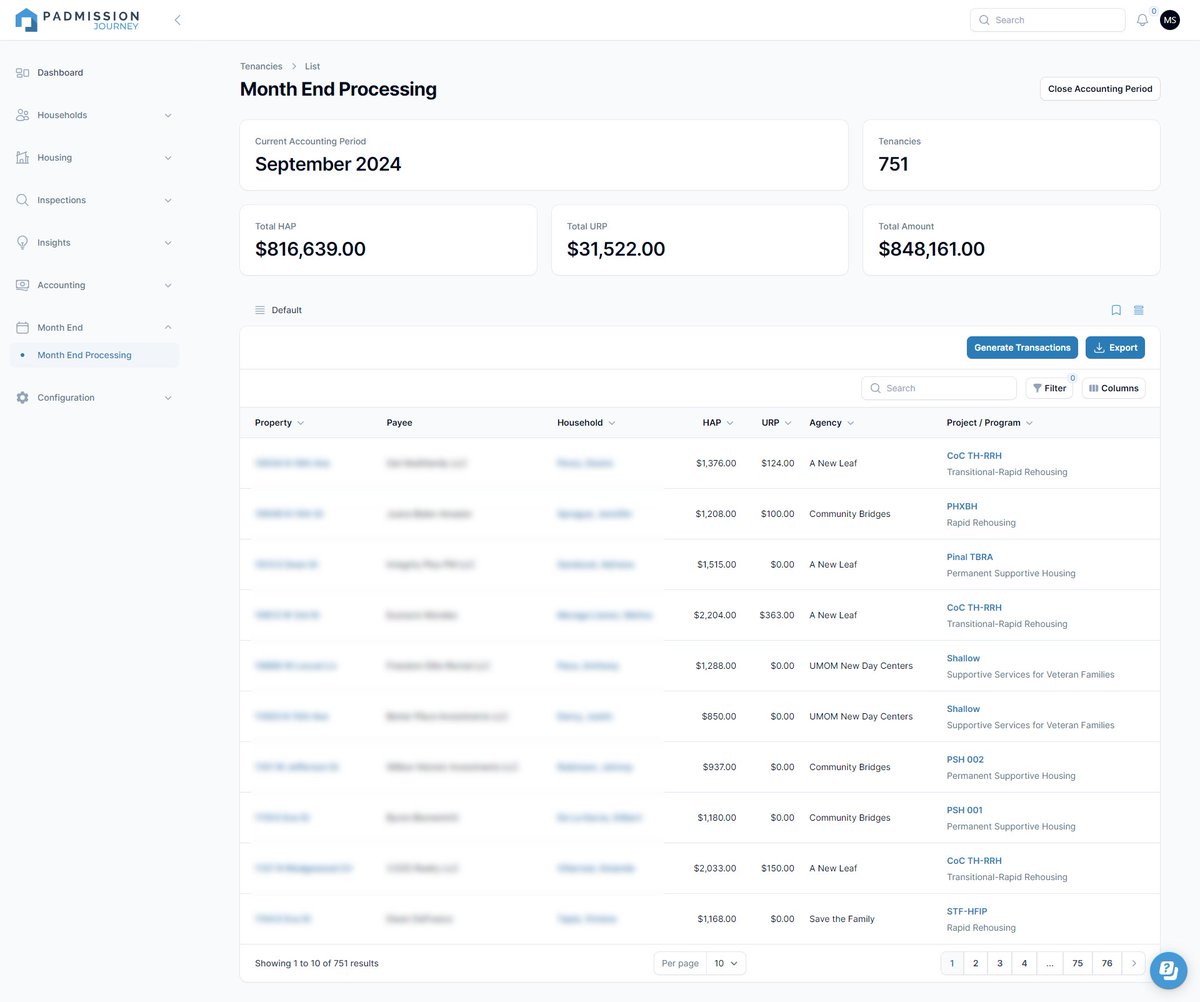Click the Dashboard sidebar icon

pyautogui.click(x=22, y=73)
